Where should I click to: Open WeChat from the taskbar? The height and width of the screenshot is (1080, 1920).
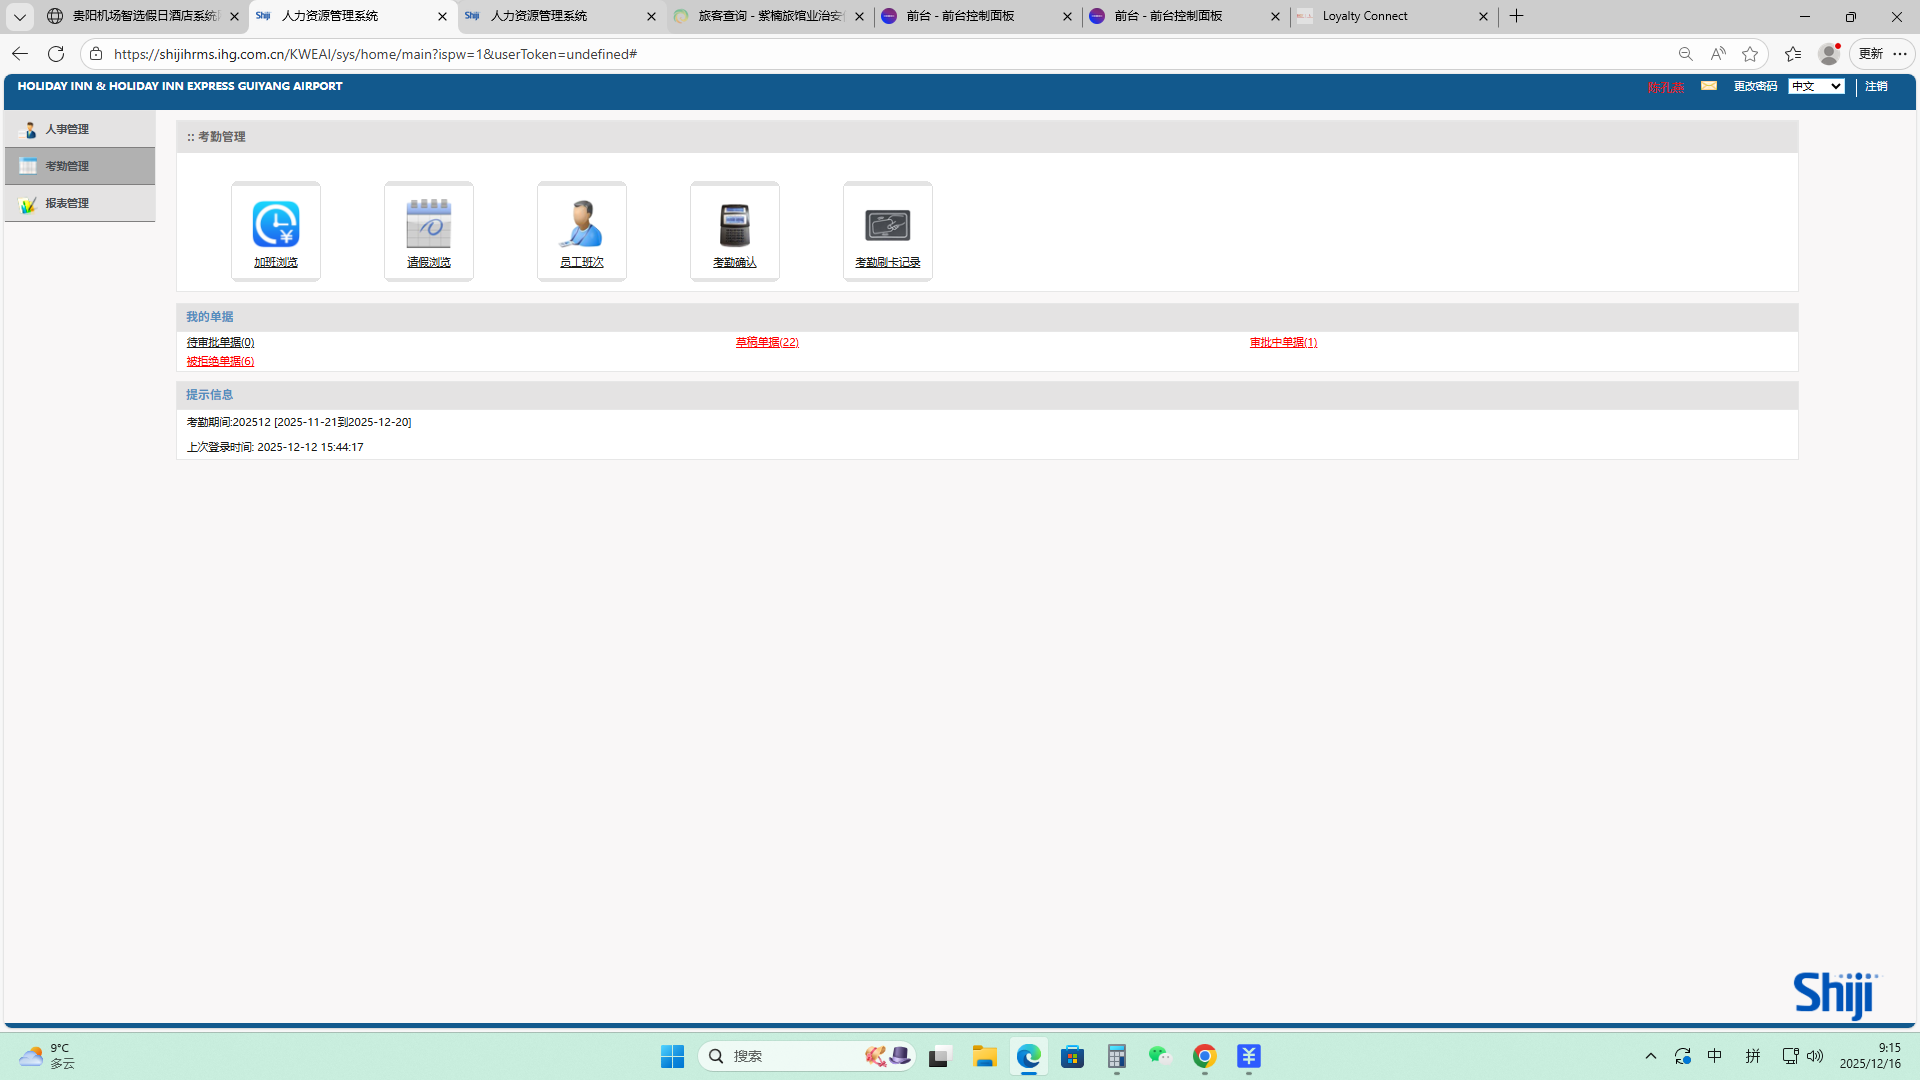point(1160,1056)
